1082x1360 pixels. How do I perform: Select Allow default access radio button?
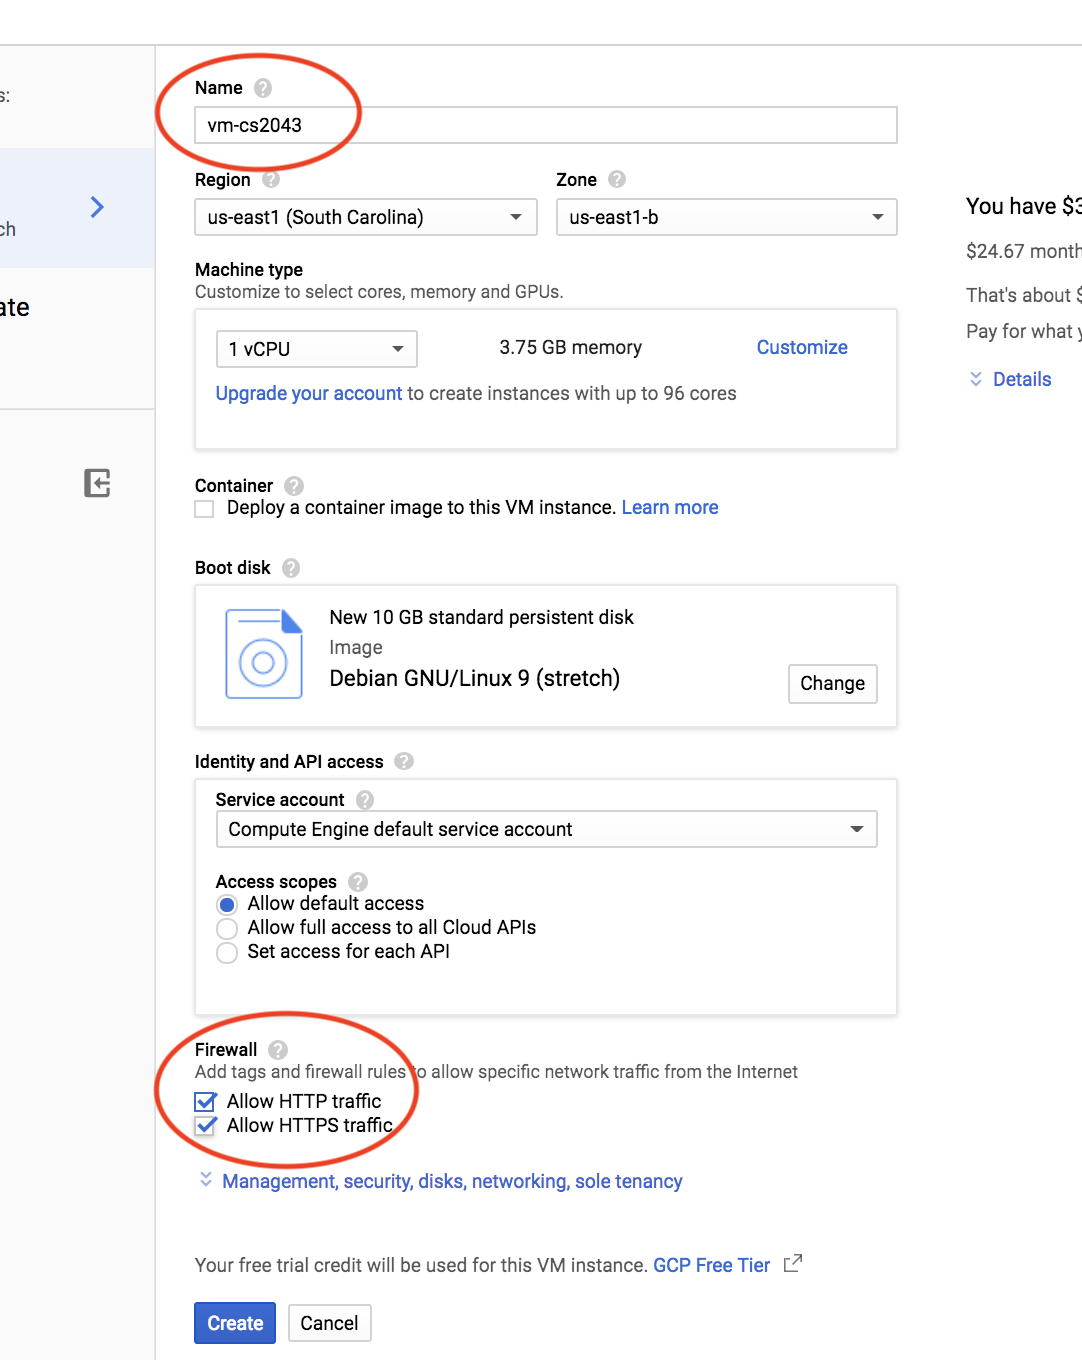(x=227, y=905)
